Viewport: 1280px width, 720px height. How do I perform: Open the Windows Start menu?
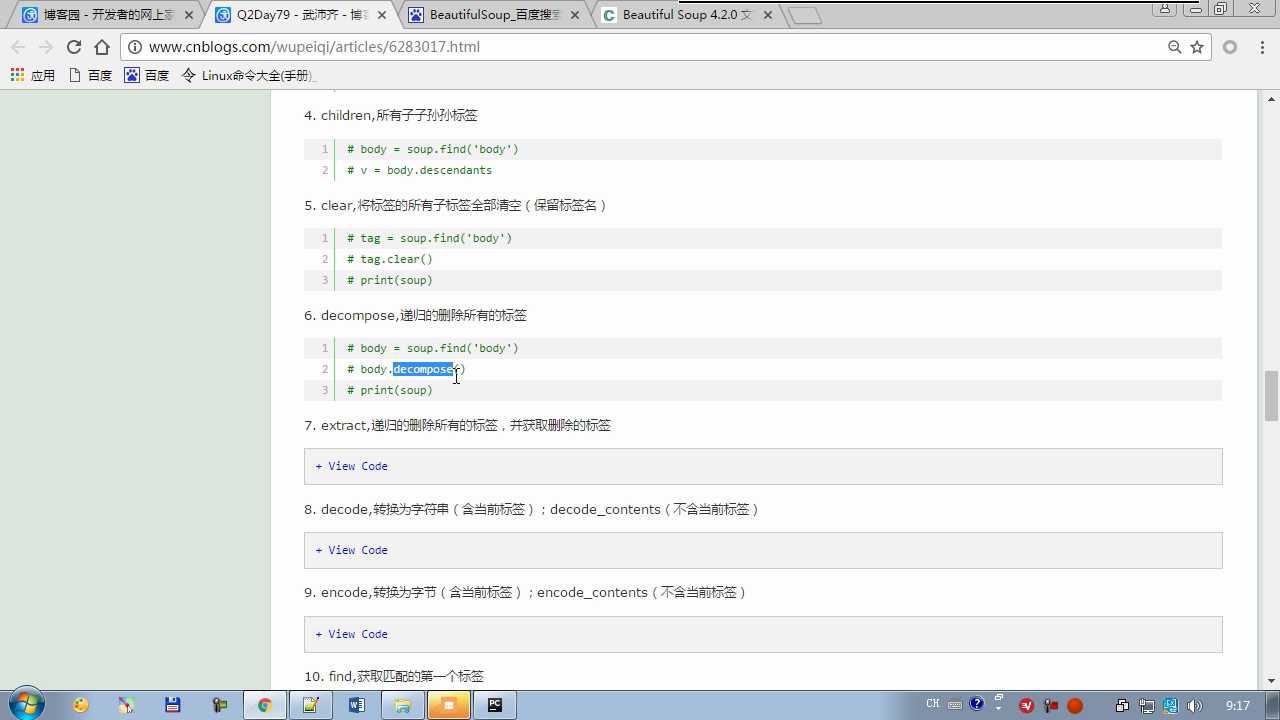tap(26, 705)
